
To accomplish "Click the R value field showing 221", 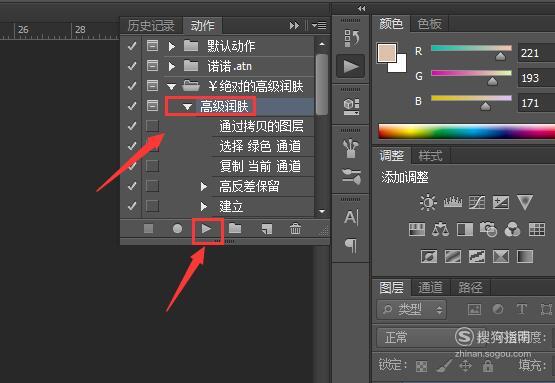I will click(x=536, y=53).
